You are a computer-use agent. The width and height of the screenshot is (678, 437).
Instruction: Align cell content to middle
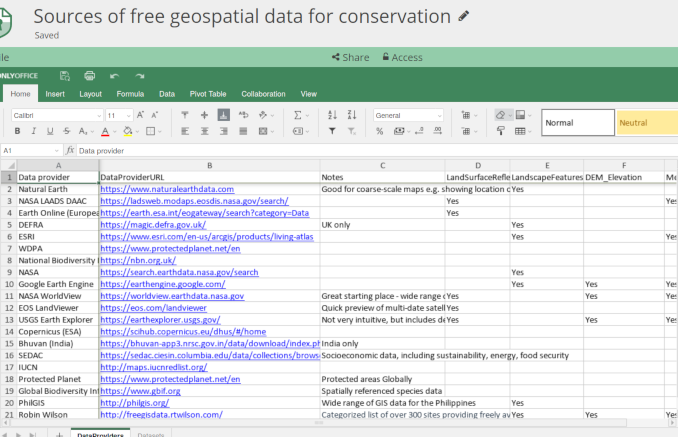pyautogui.click(x=204, y=115)
